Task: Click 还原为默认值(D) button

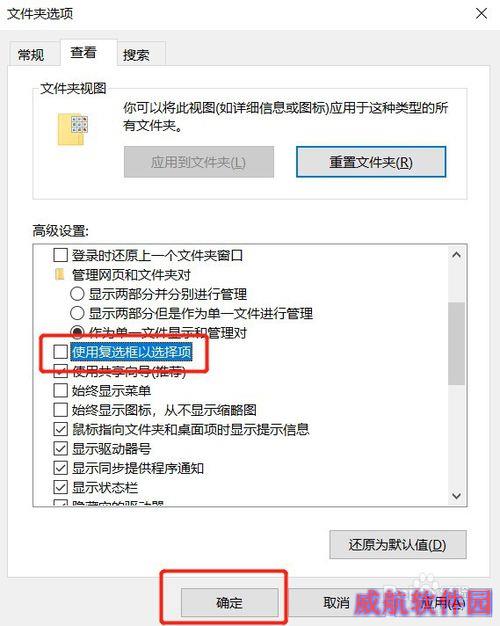Action: [397, 545]
